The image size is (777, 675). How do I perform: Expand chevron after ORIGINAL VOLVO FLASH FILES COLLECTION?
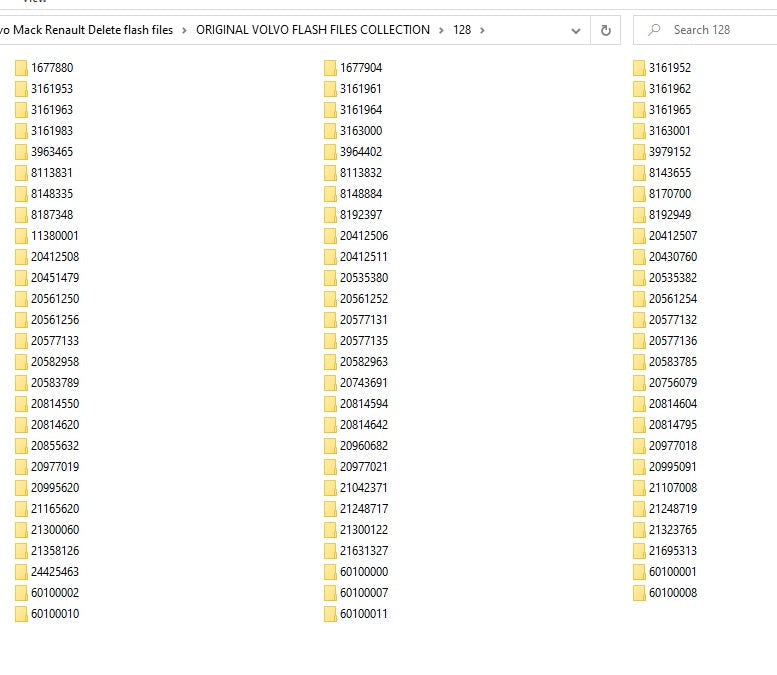point(441,30)
